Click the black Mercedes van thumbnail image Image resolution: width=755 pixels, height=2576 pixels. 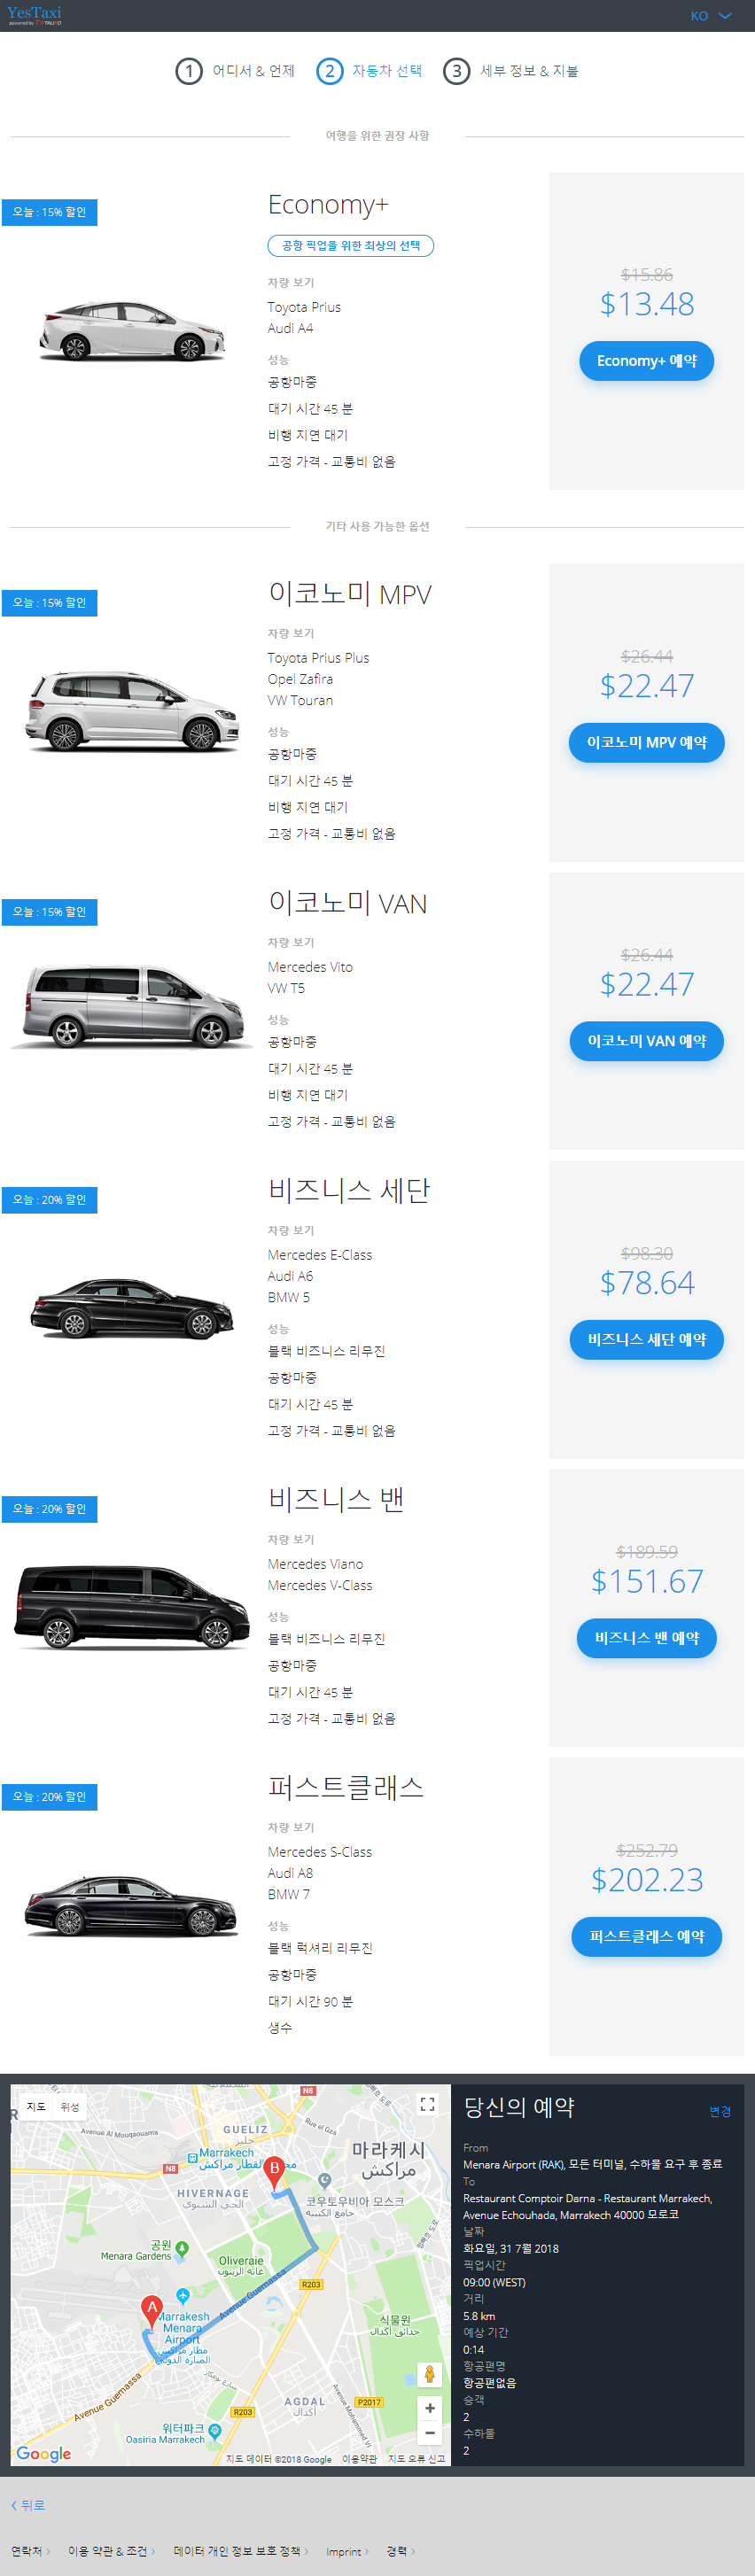[131, 1605]
